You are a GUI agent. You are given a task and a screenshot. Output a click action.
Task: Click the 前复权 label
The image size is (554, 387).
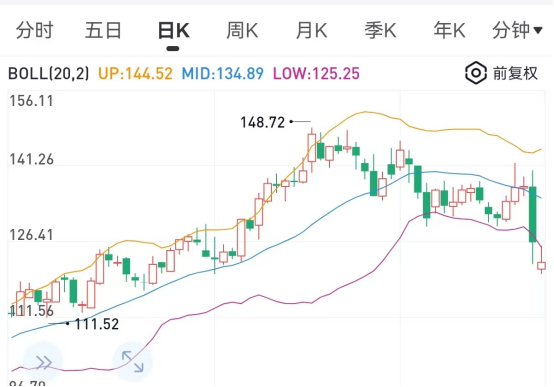pyautogui.click(x=515, y=74)
